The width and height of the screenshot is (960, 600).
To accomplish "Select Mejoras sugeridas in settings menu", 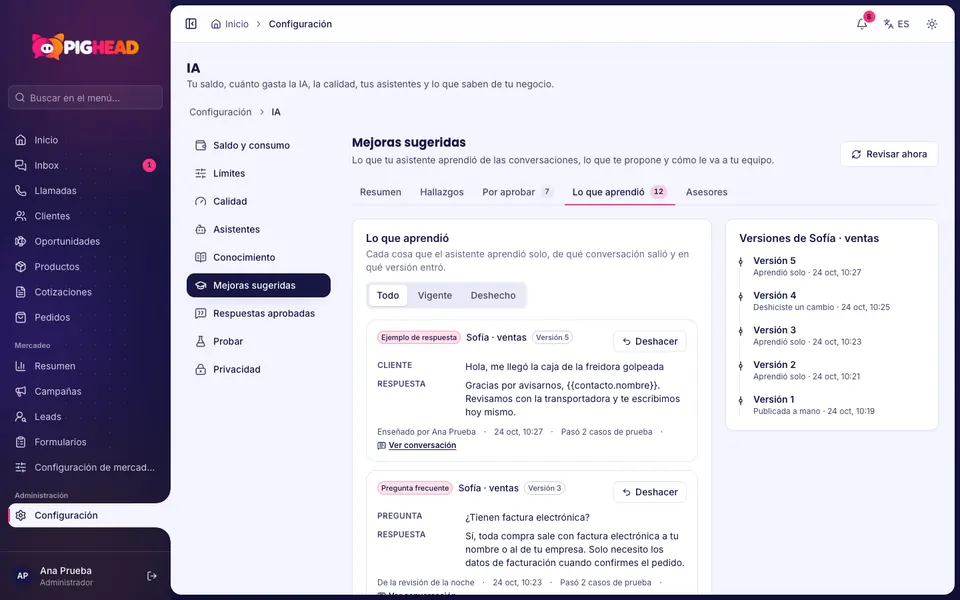I will 258,285.
